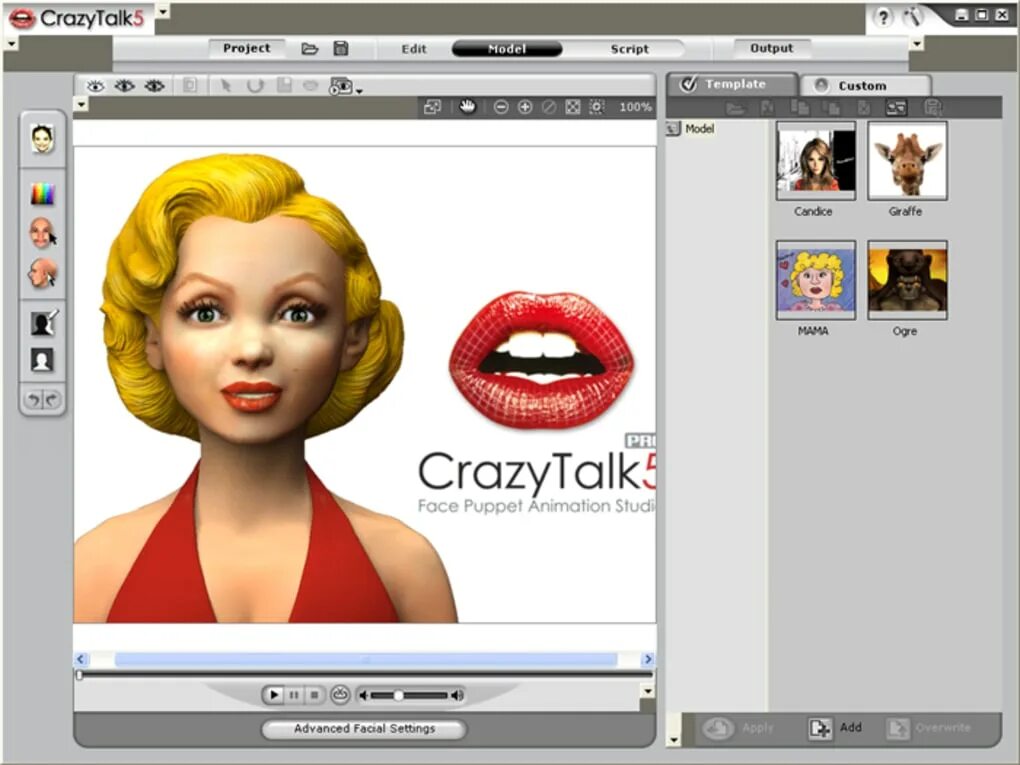
Task: Open Advanced Facial Settings
Action: [x=364, y=729]
